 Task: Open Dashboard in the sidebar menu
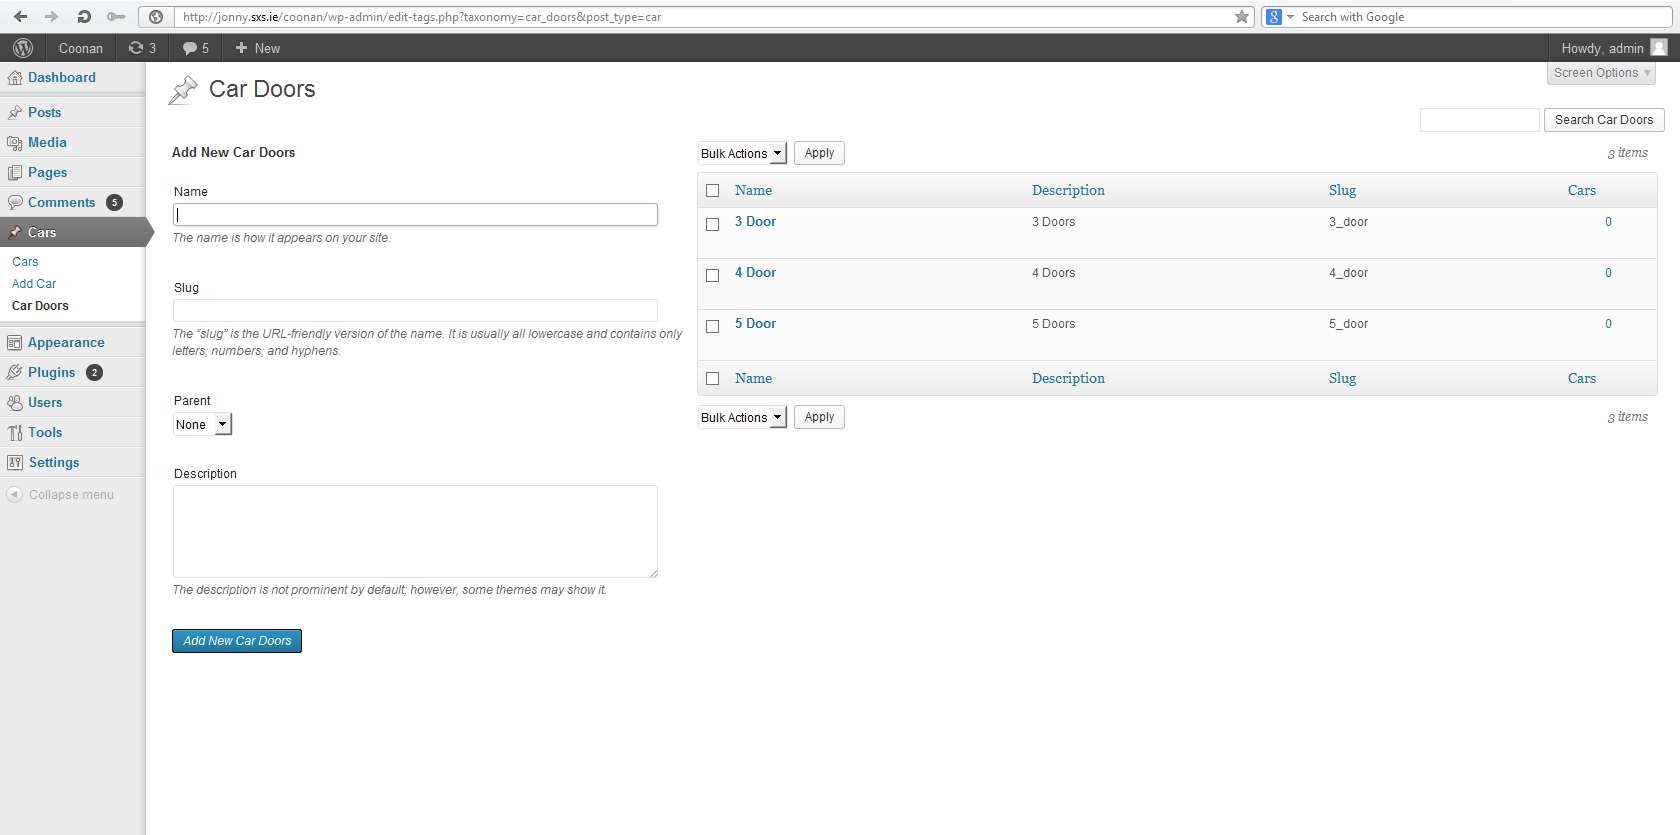pos(62,78)
